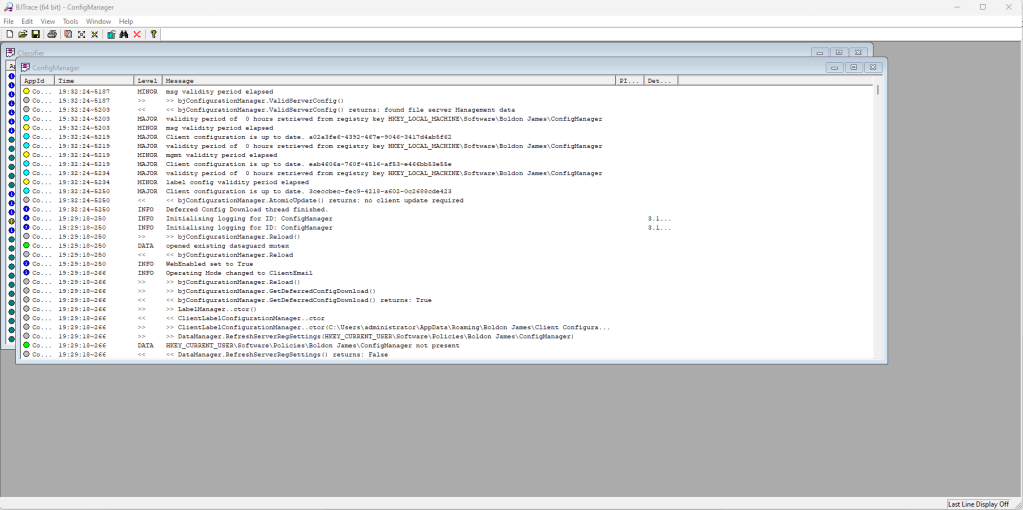Click the red X toolbar icon
This screenshot has width=1023, height=510.
137,34
